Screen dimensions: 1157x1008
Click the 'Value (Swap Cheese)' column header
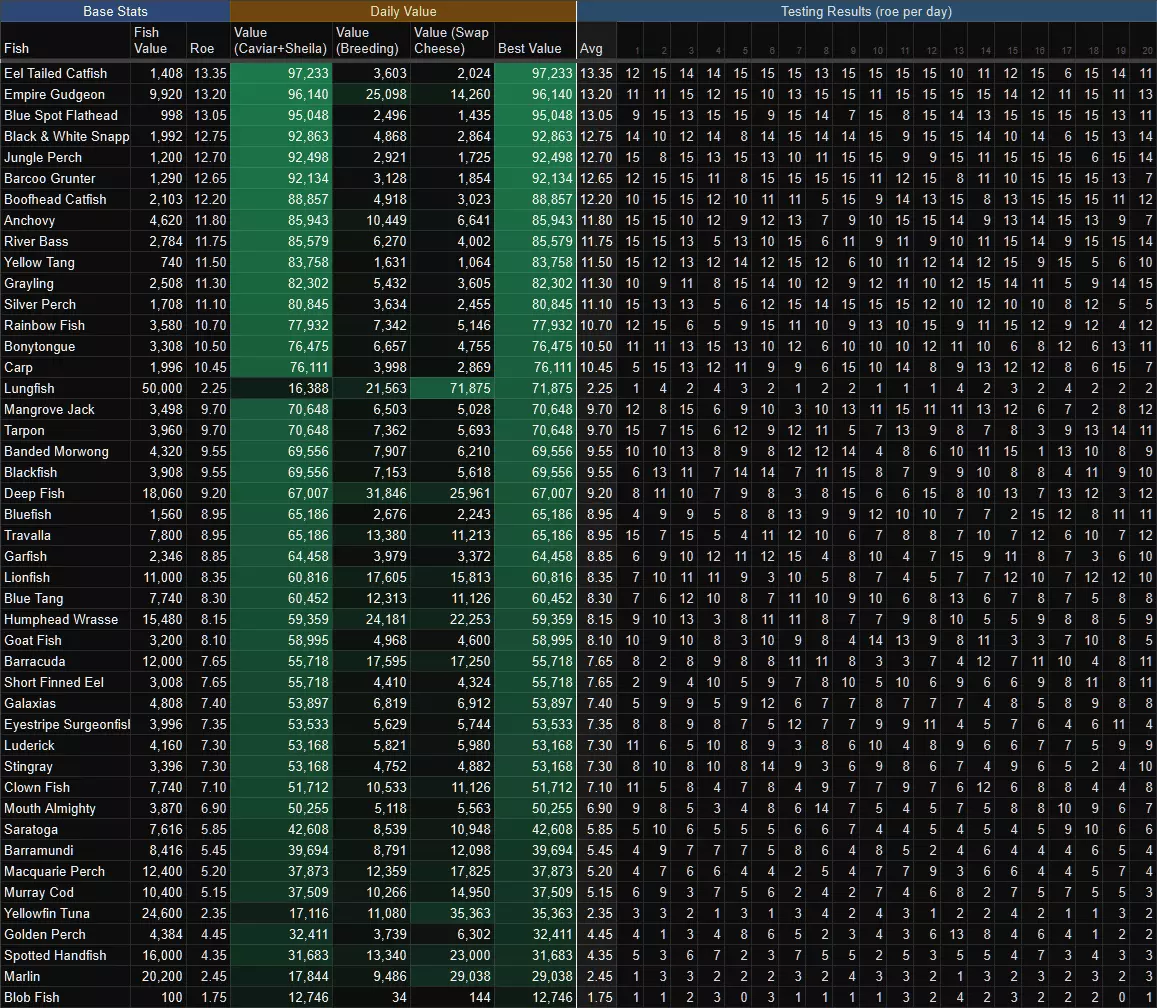(x=451, y=41)
